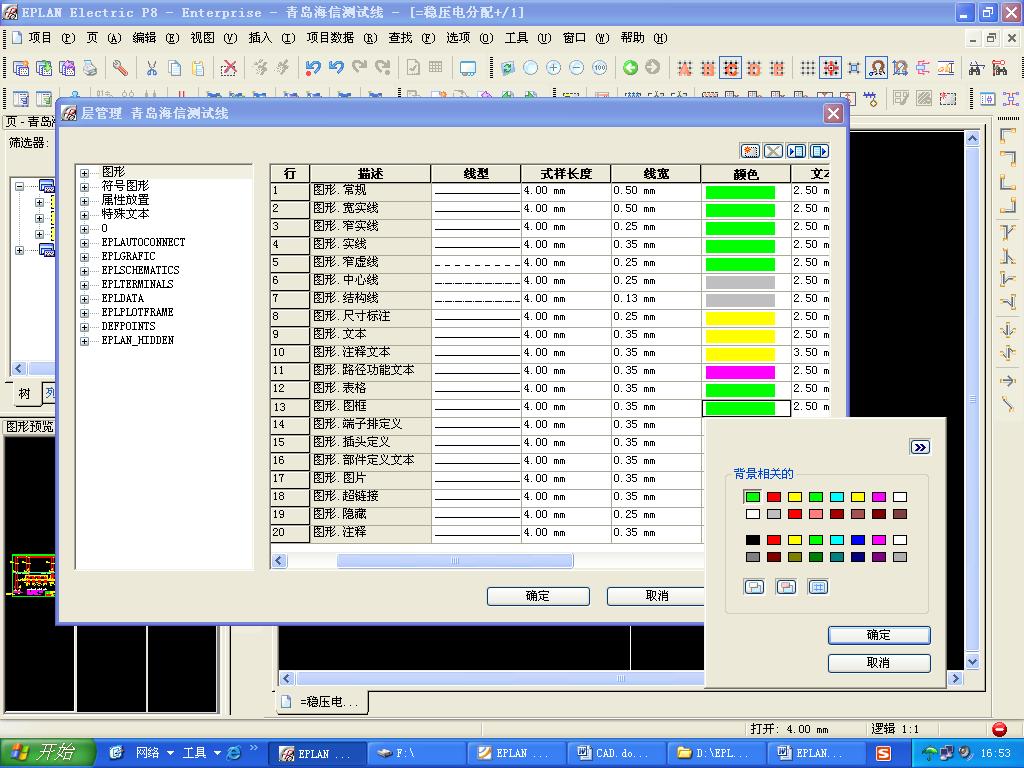Open the 选项 (O) menu
The image size is (1024, 768).
(470, 38)
